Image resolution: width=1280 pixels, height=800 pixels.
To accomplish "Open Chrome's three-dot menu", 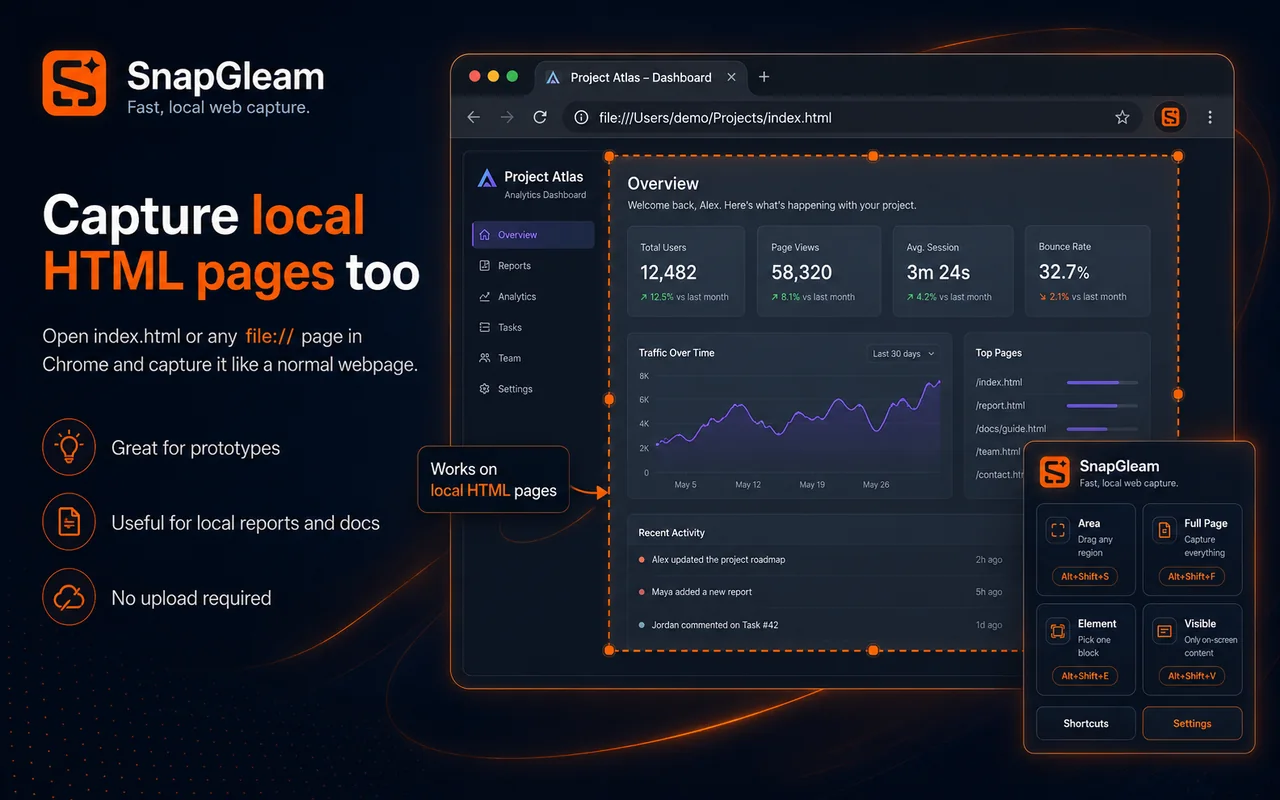I will 1210,117.
